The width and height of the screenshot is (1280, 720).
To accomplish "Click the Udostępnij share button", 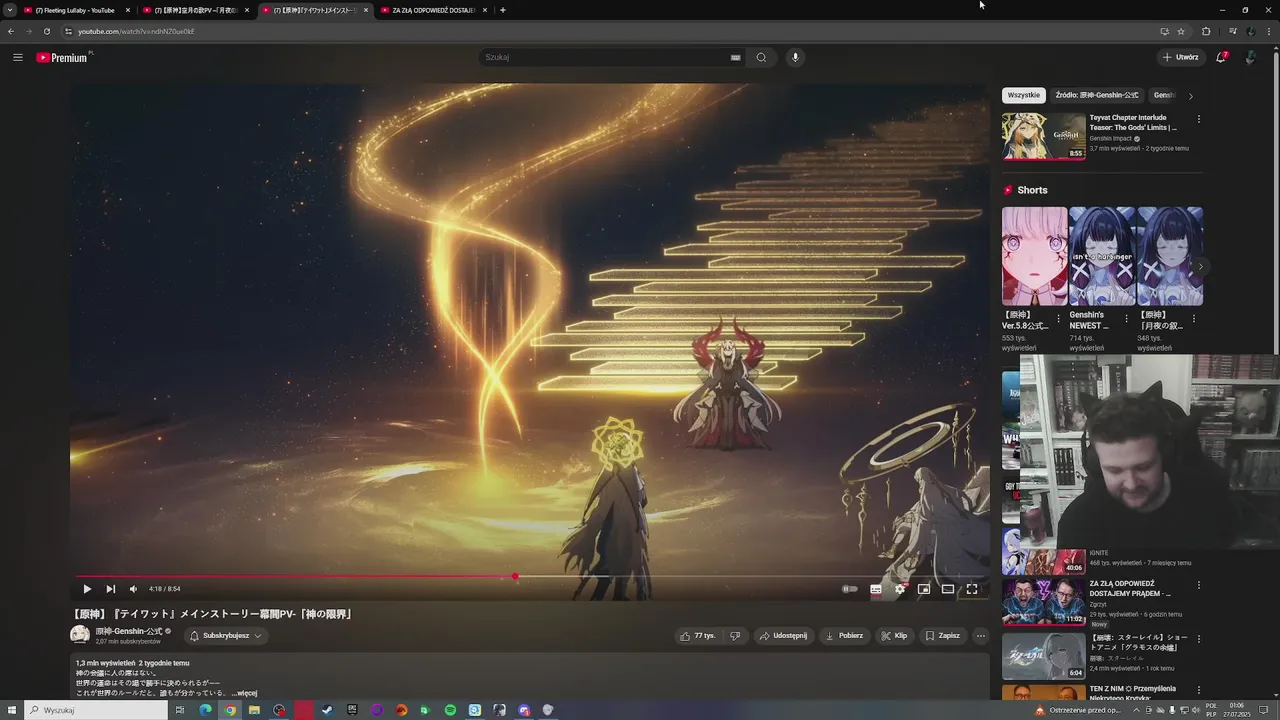I will pos(783,635).
